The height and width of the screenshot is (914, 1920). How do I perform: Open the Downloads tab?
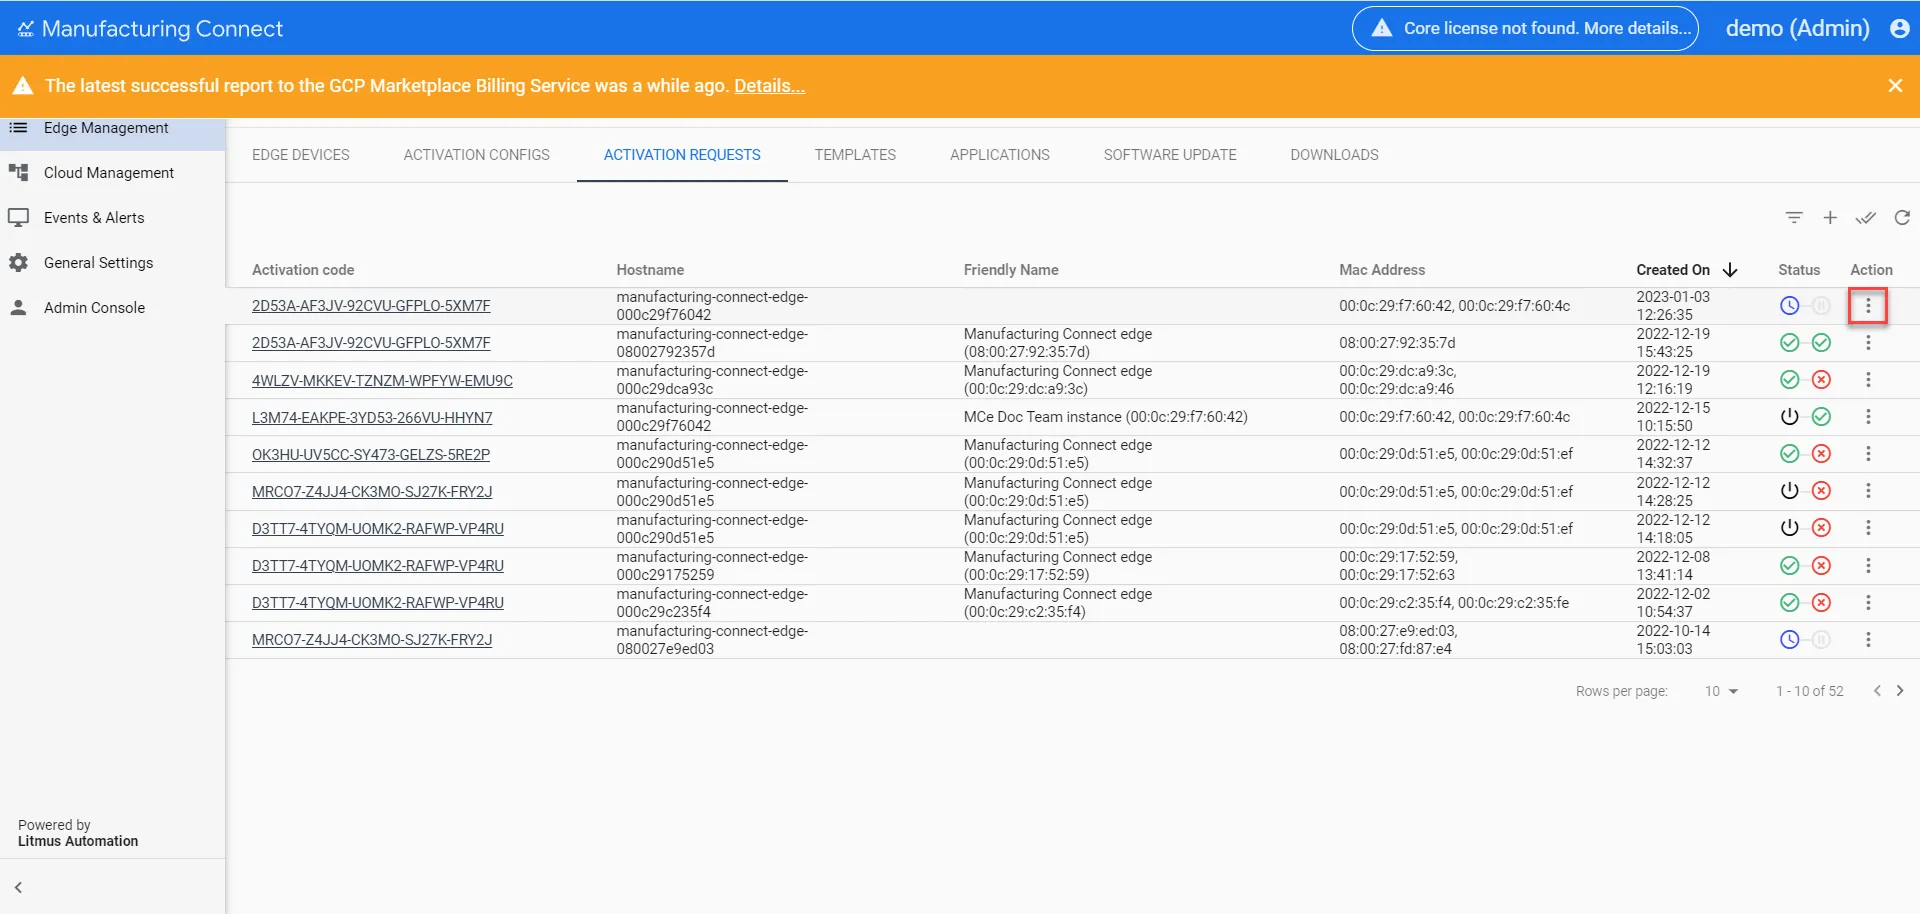(x=1334, y=155)
